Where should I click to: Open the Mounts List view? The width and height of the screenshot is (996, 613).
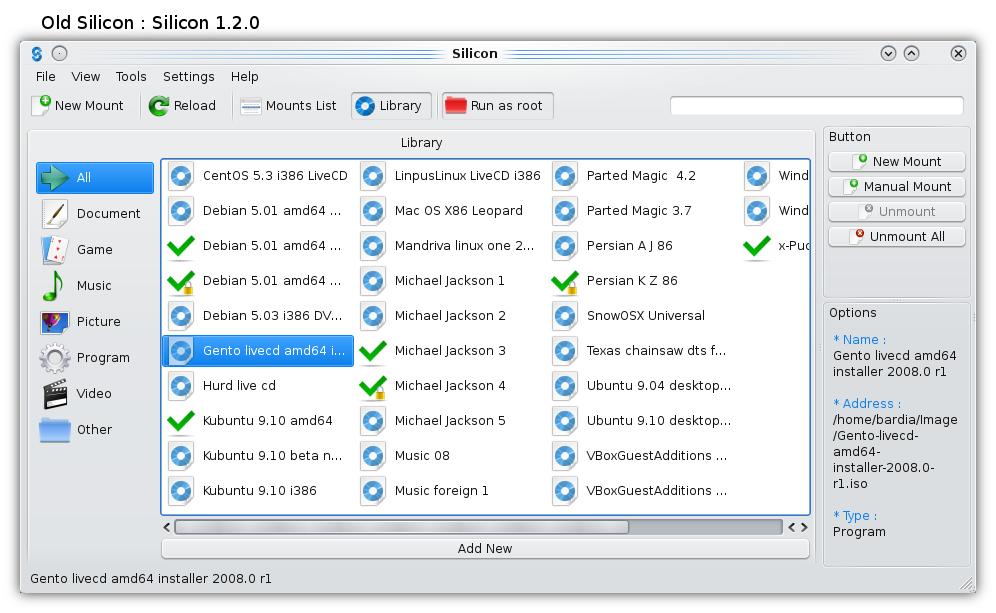(x=288, y=105)
